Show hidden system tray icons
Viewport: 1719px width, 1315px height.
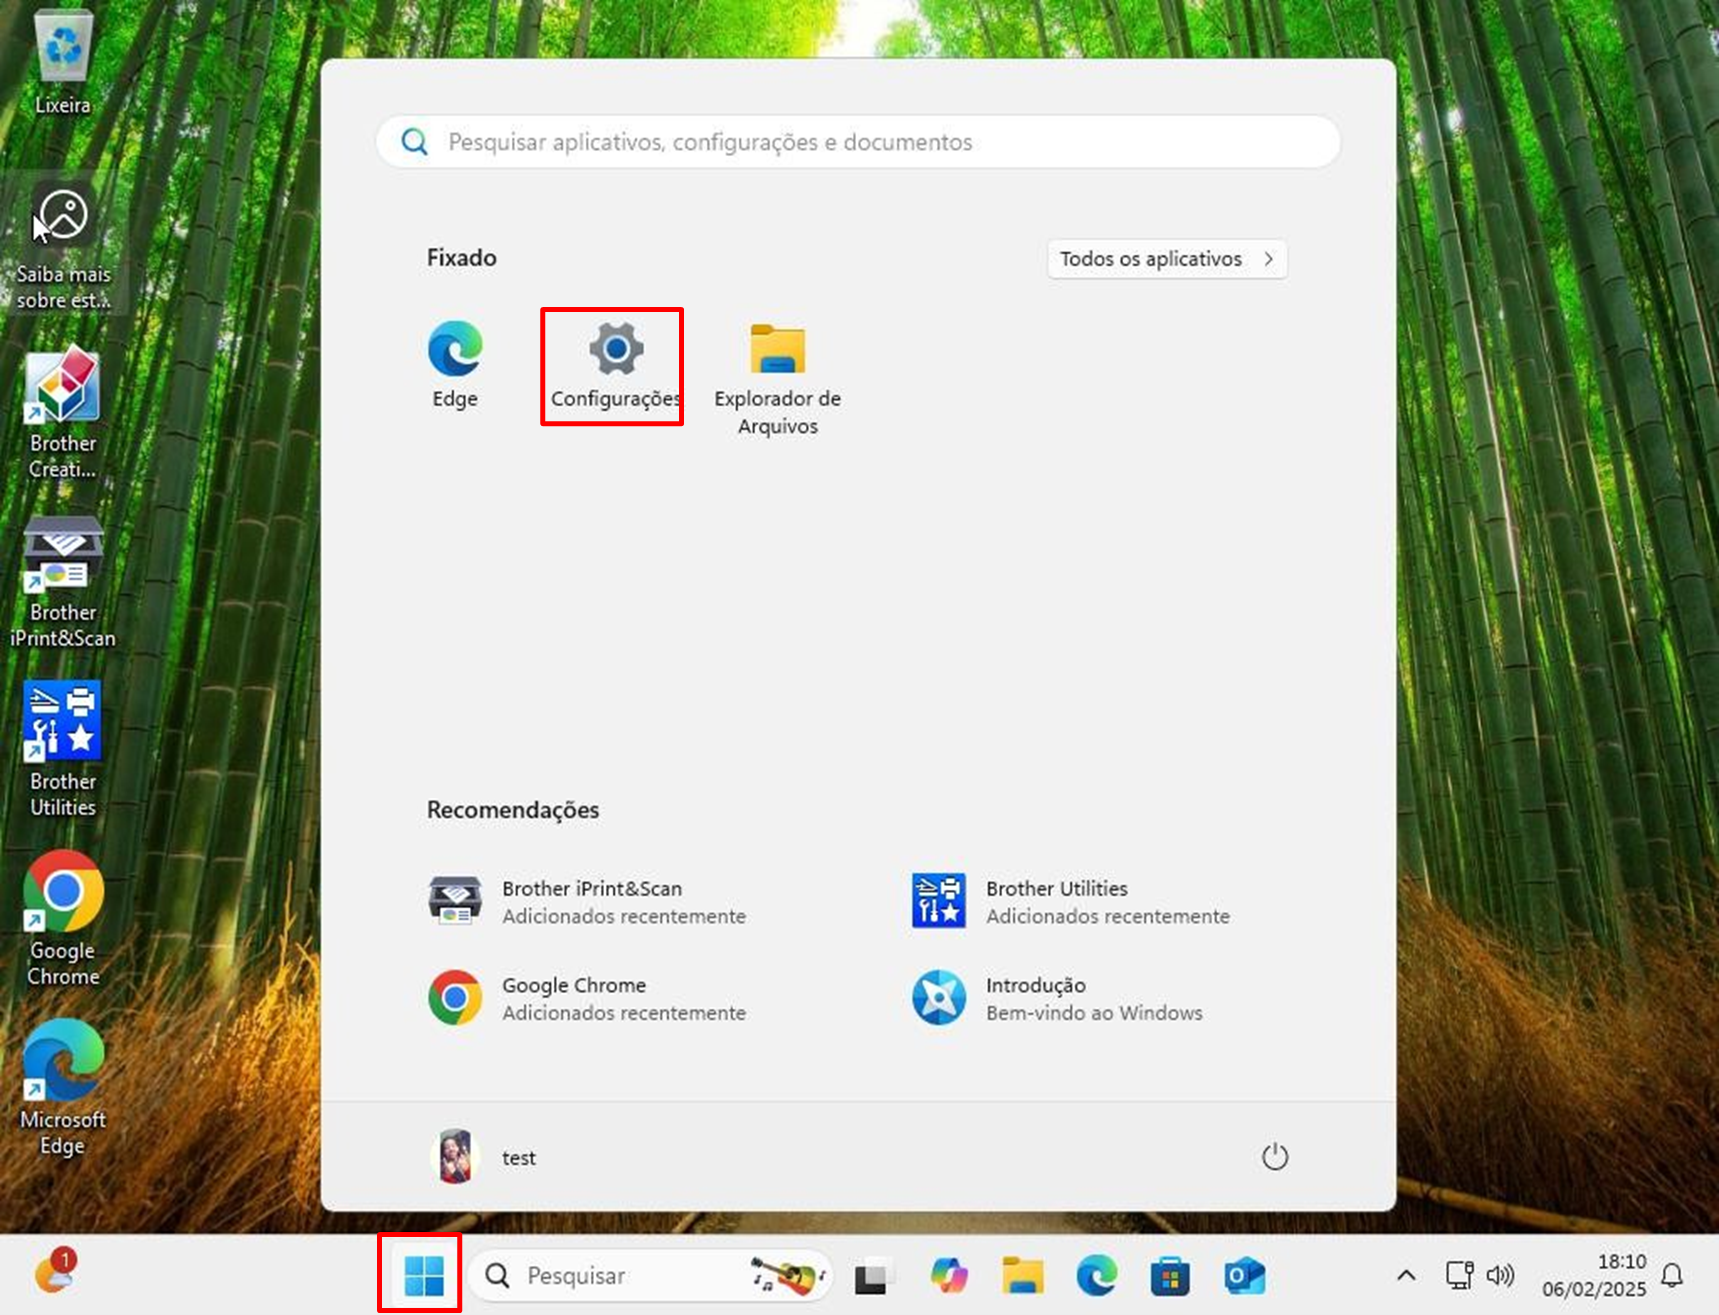click(x=1406, y=1276)
